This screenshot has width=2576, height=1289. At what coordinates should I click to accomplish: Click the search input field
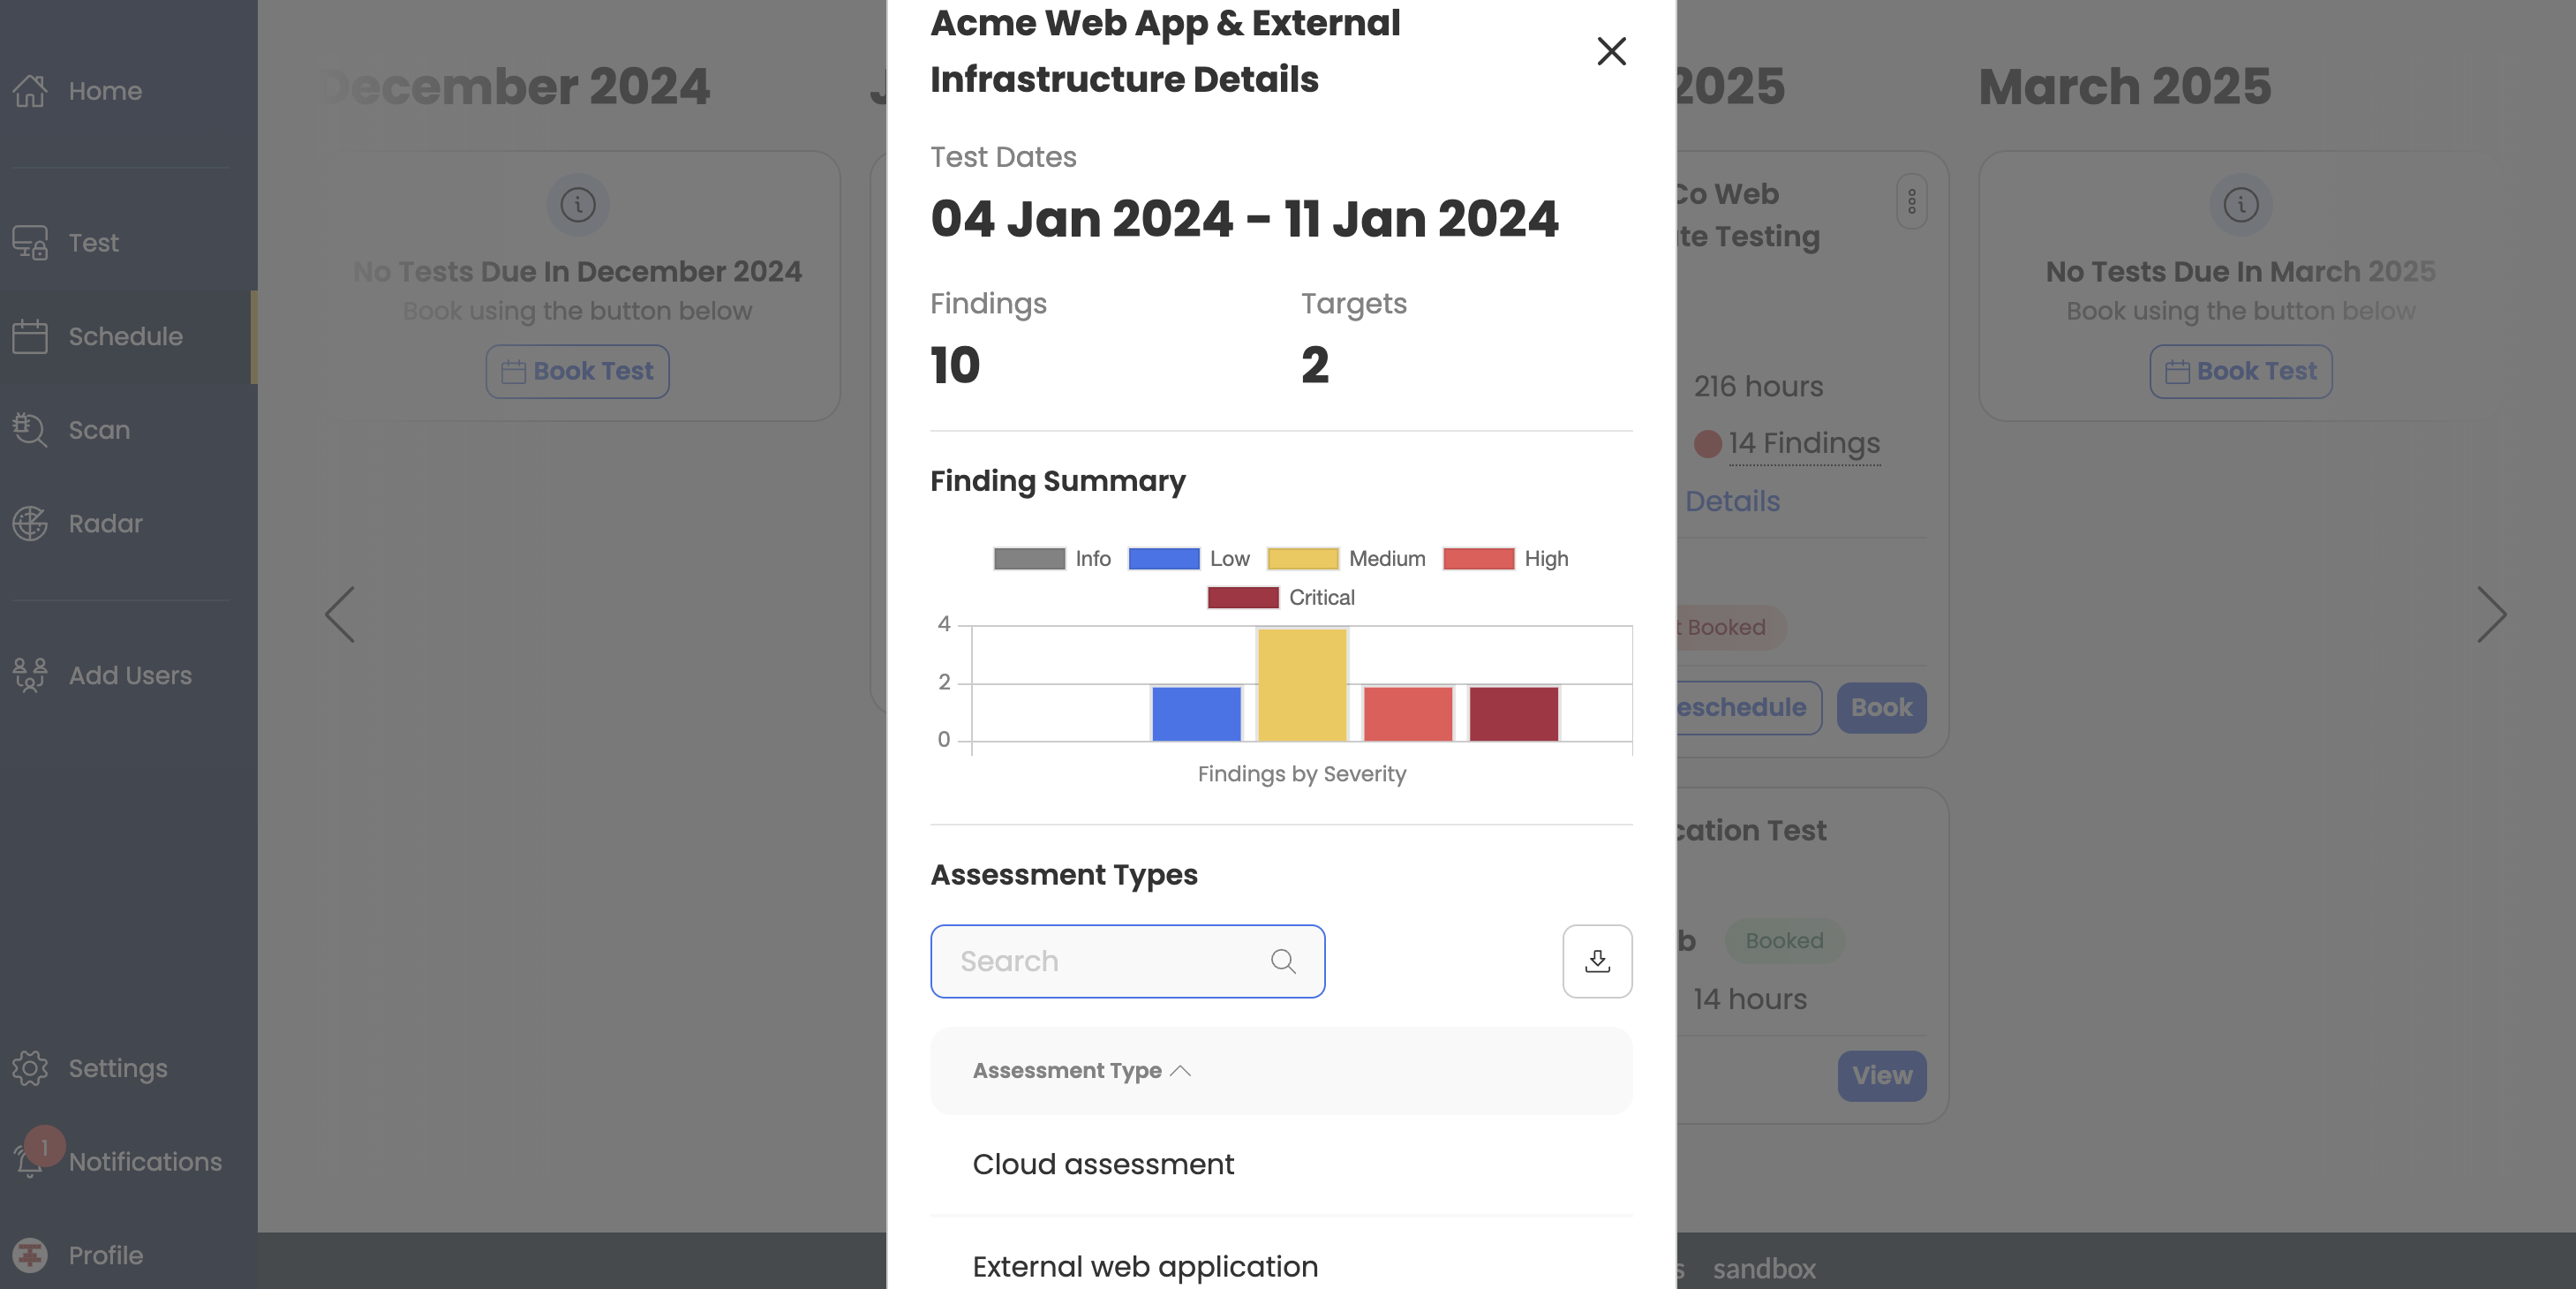[1127, 961]
